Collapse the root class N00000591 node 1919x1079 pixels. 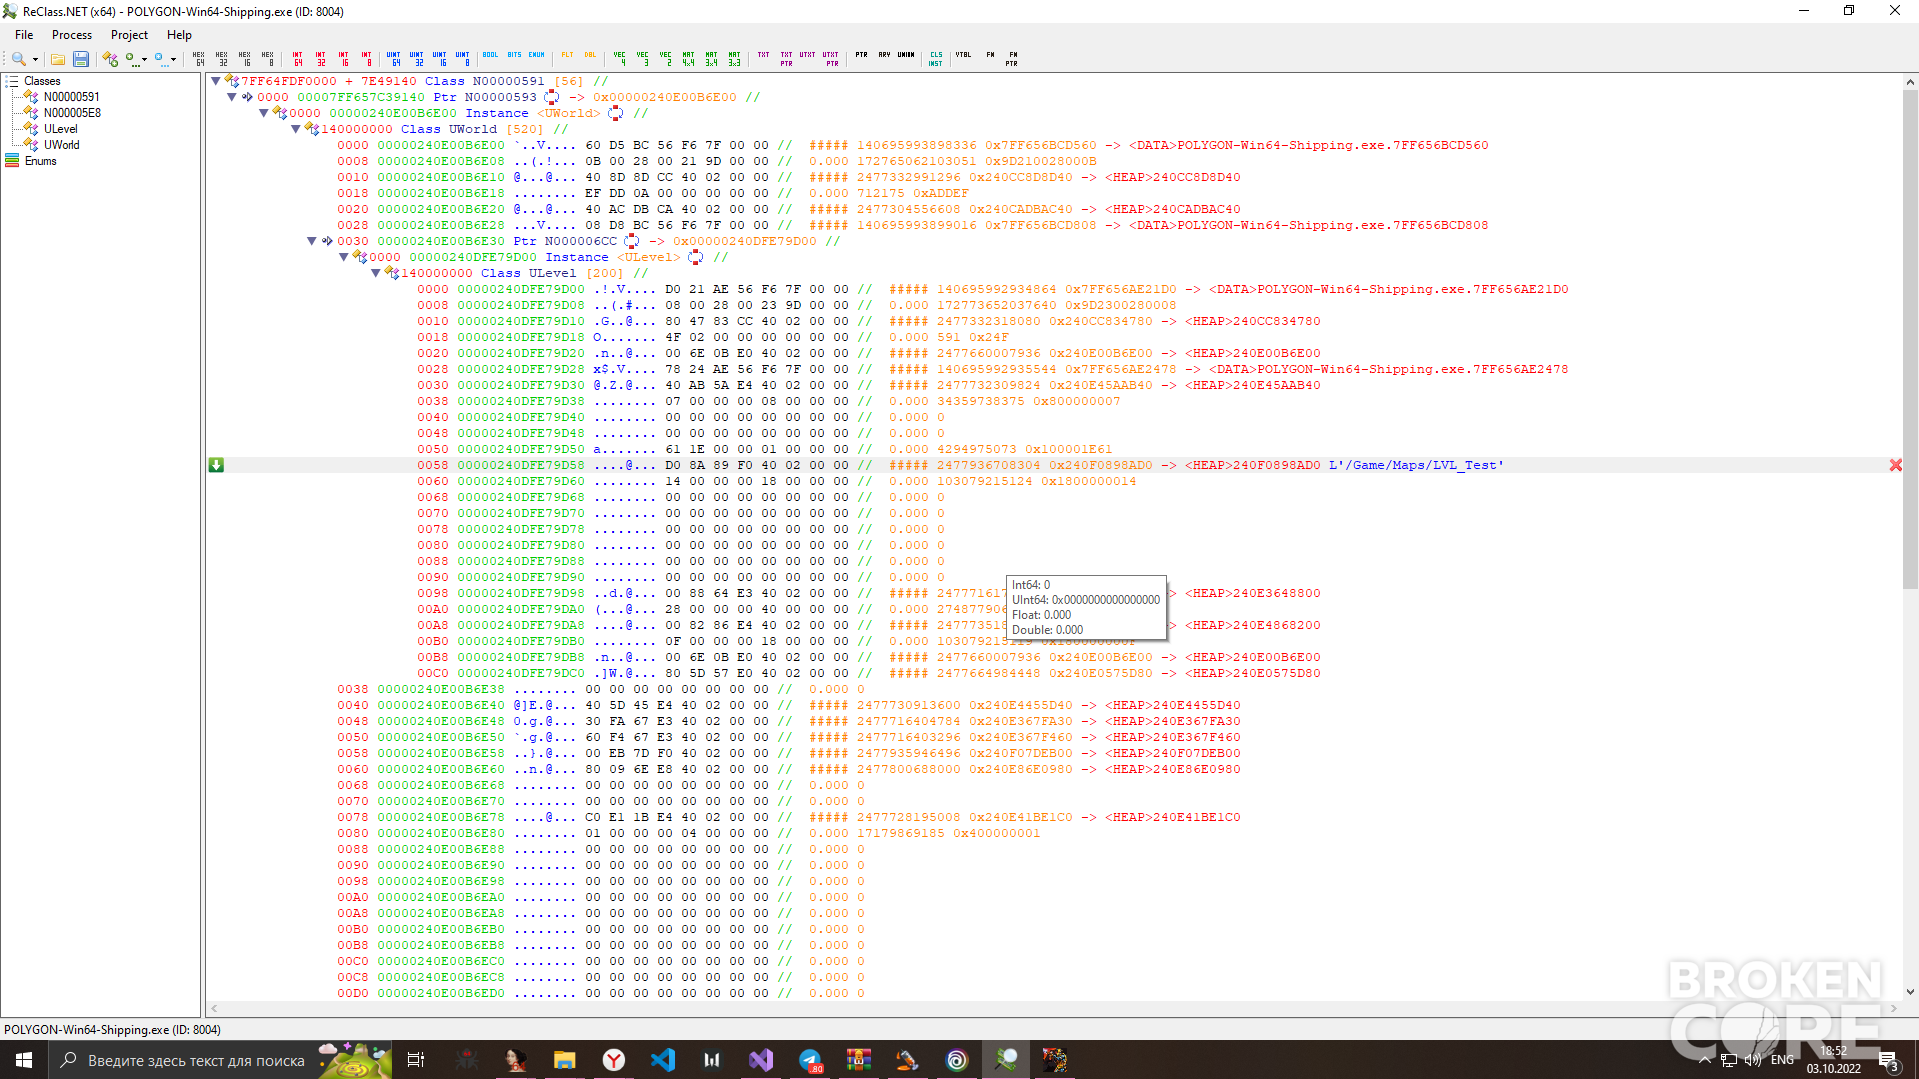(216, 81)
